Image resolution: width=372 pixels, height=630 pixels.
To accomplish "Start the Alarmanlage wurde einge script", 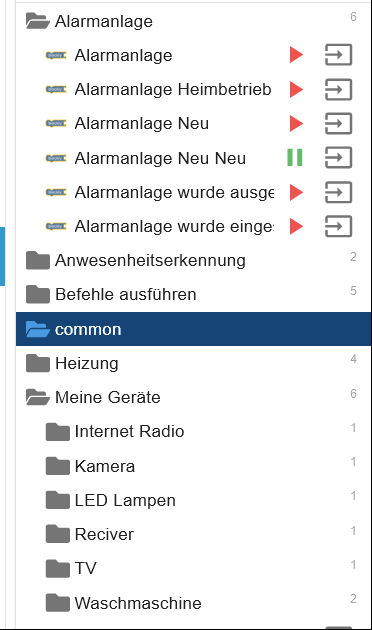I will click(296, 226).
